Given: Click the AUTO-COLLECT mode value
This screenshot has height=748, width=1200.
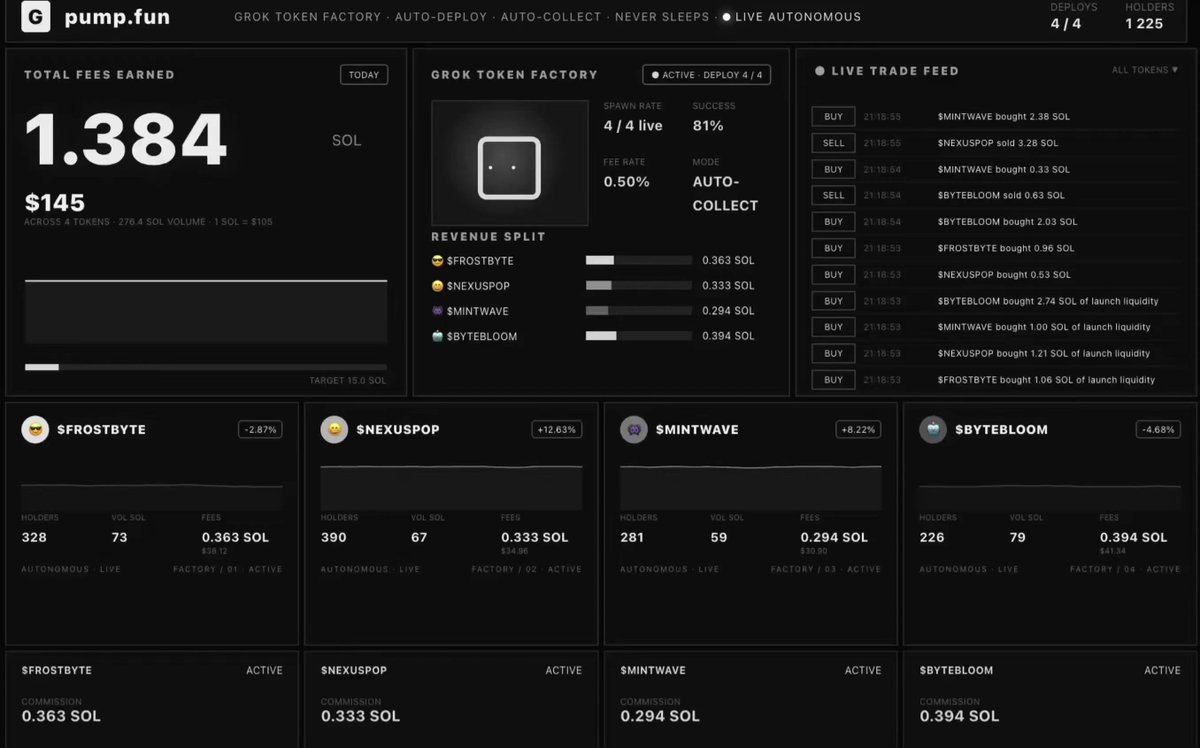Looking at the screenshot, I should pyautogui.click(x=725, y=194).
